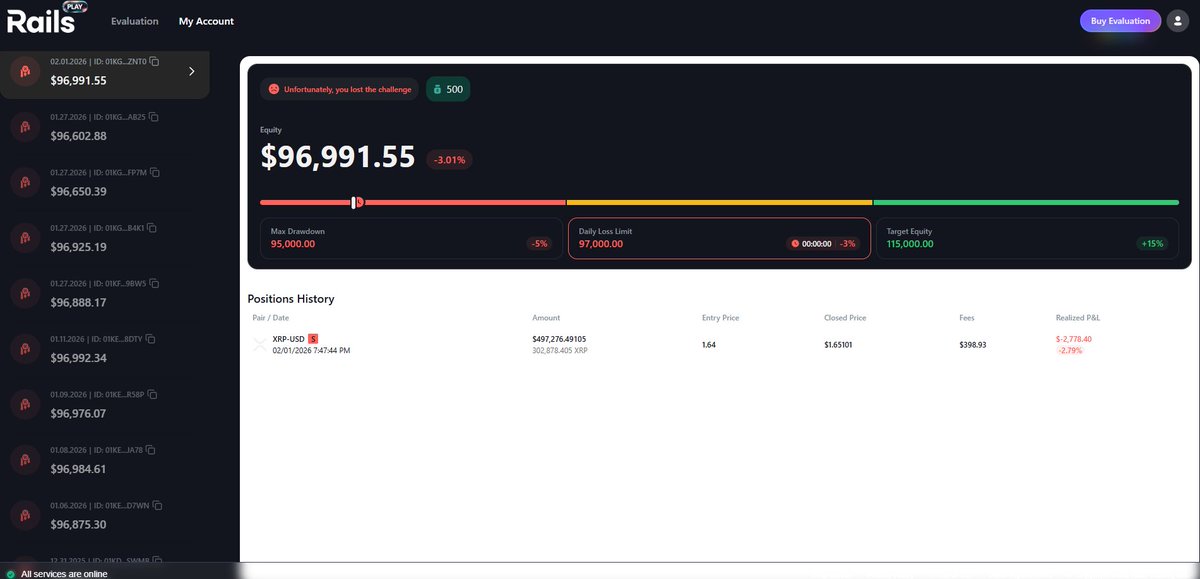
Task: Click the Realized P&L column header
Action: point(1078,318)
